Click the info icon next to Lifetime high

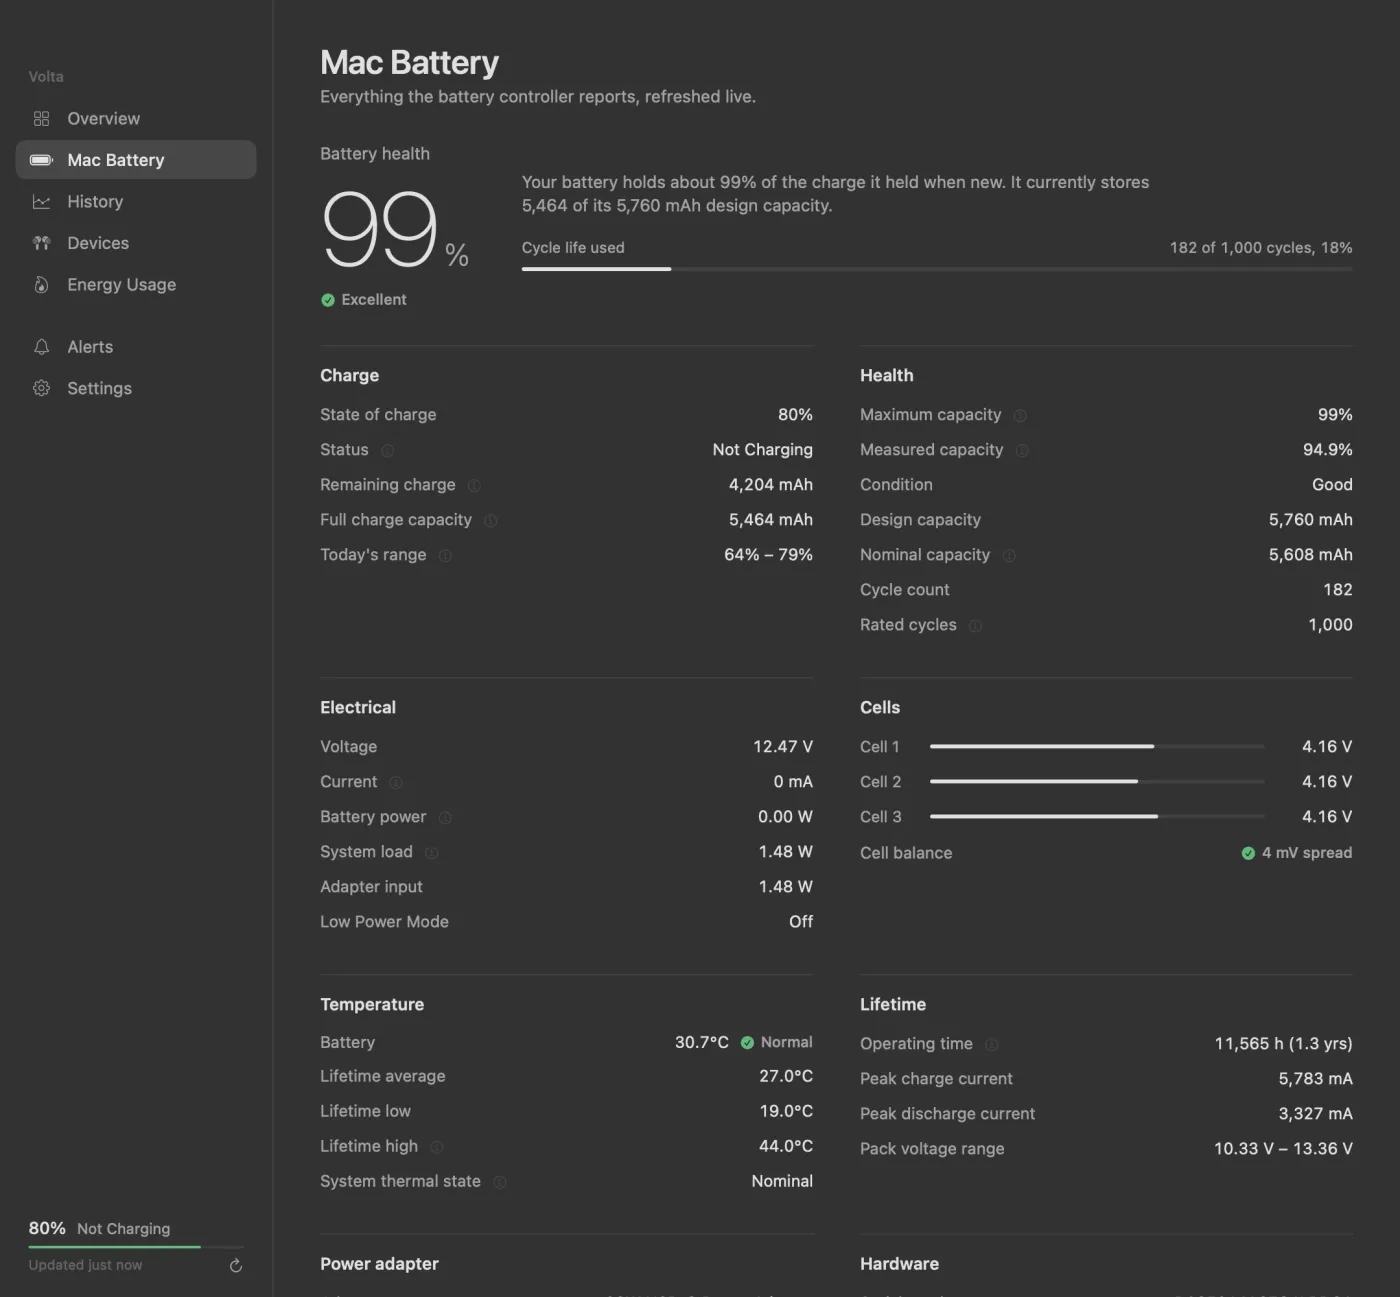pyautogui.click(x=437, y=1147)
